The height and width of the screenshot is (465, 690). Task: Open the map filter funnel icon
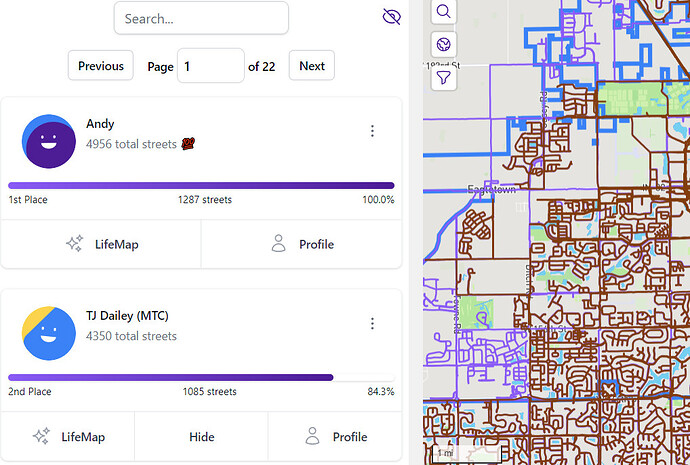click(444, 76)
